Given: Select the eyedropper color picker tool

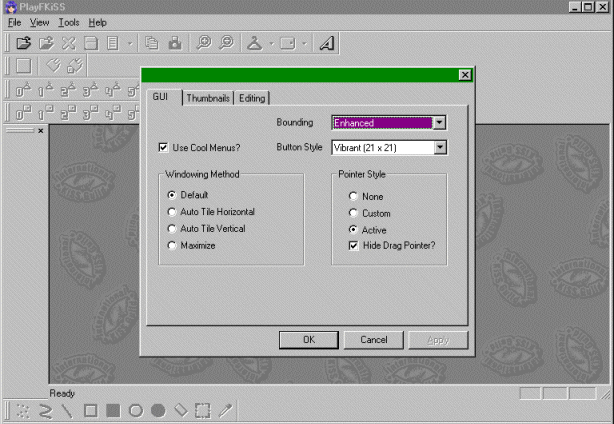Looking at the screenshot, I should pos(226,410).
